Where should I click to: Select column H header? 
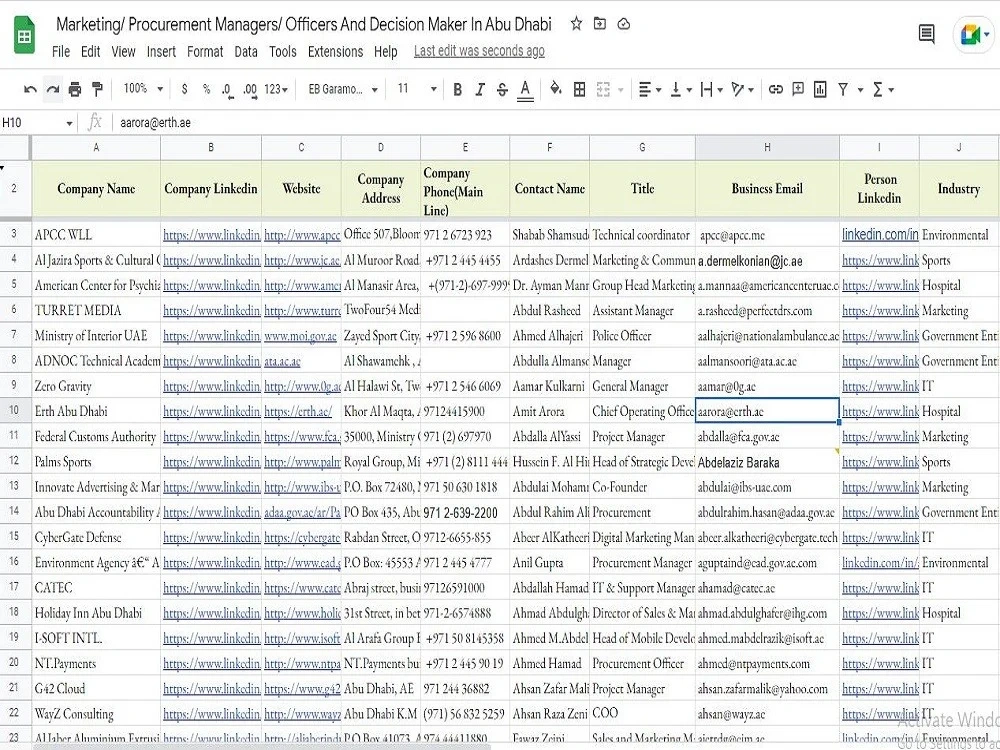pyautogui.click(x=767, y=147)
